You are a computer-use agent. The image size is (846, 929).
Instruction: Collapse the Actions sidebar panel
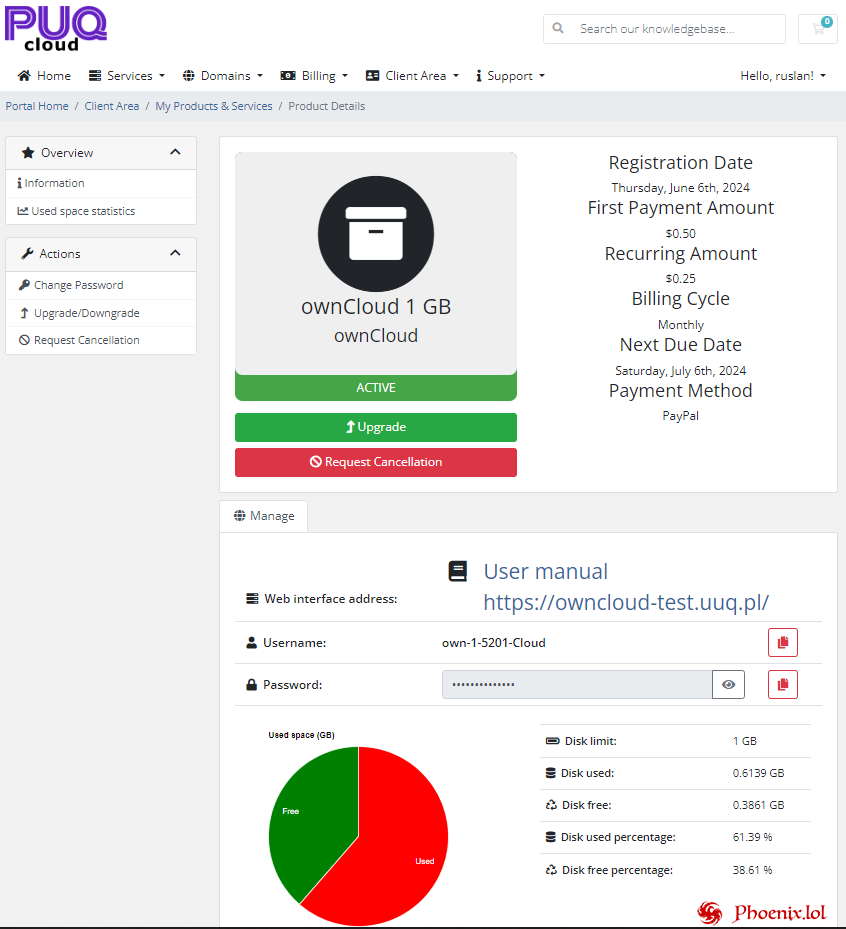[x=175, y=254]
